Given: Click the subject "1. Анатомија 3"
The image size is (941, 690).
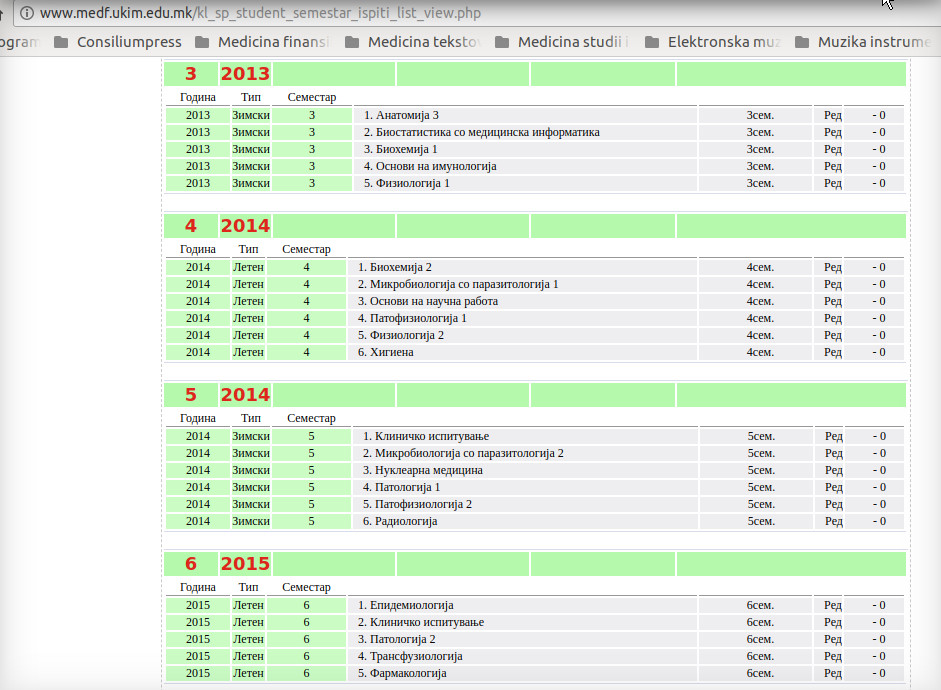Looking at the screenshot, I should point(401,115).
